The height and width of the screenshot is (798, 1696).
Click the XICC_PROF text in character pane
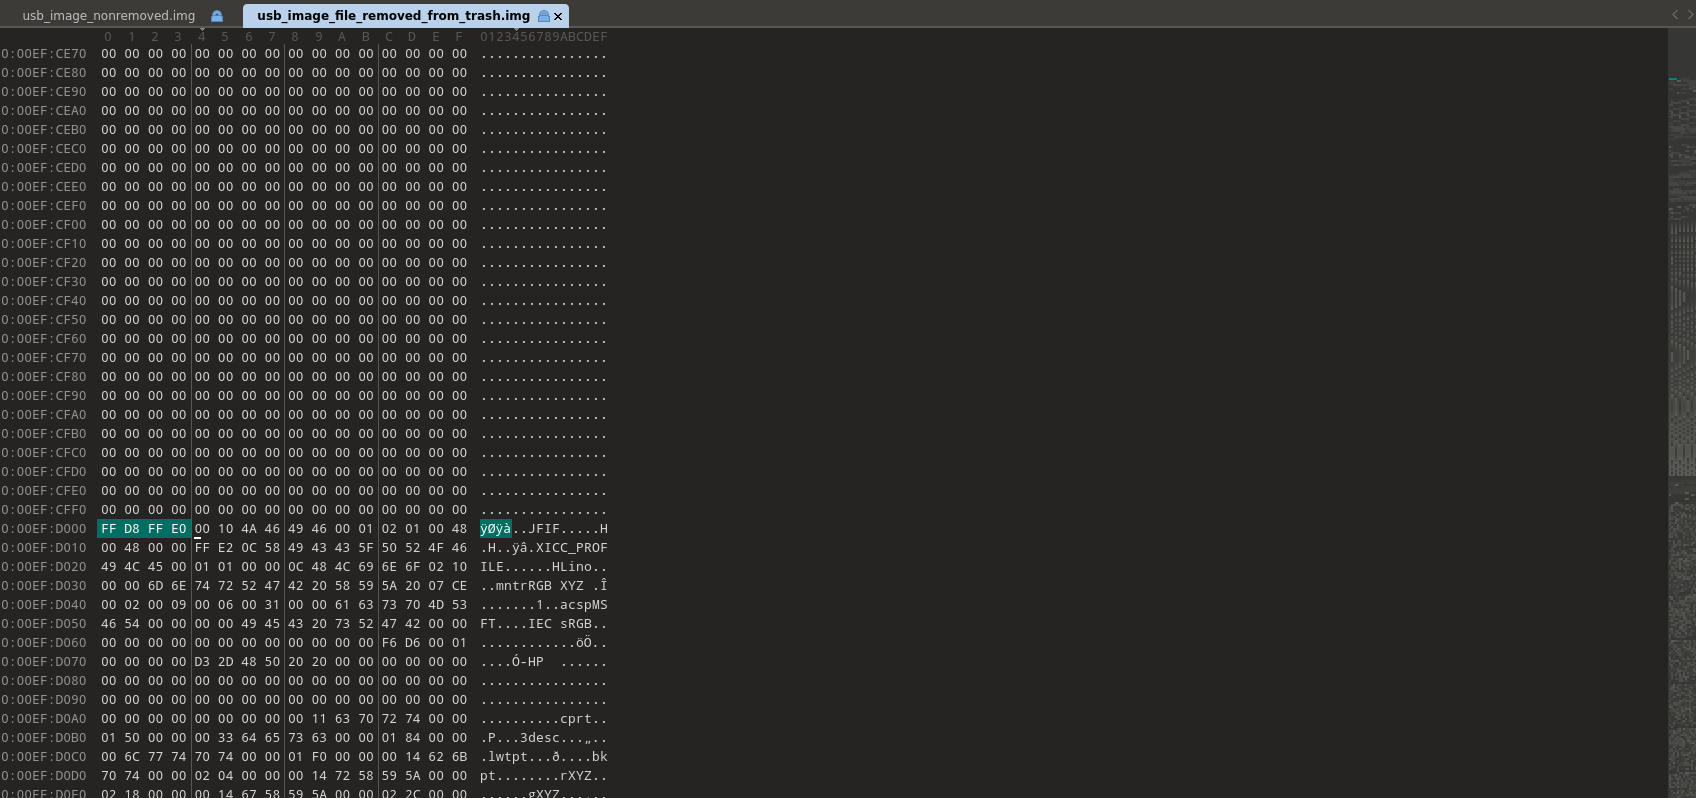click(571, 548)
